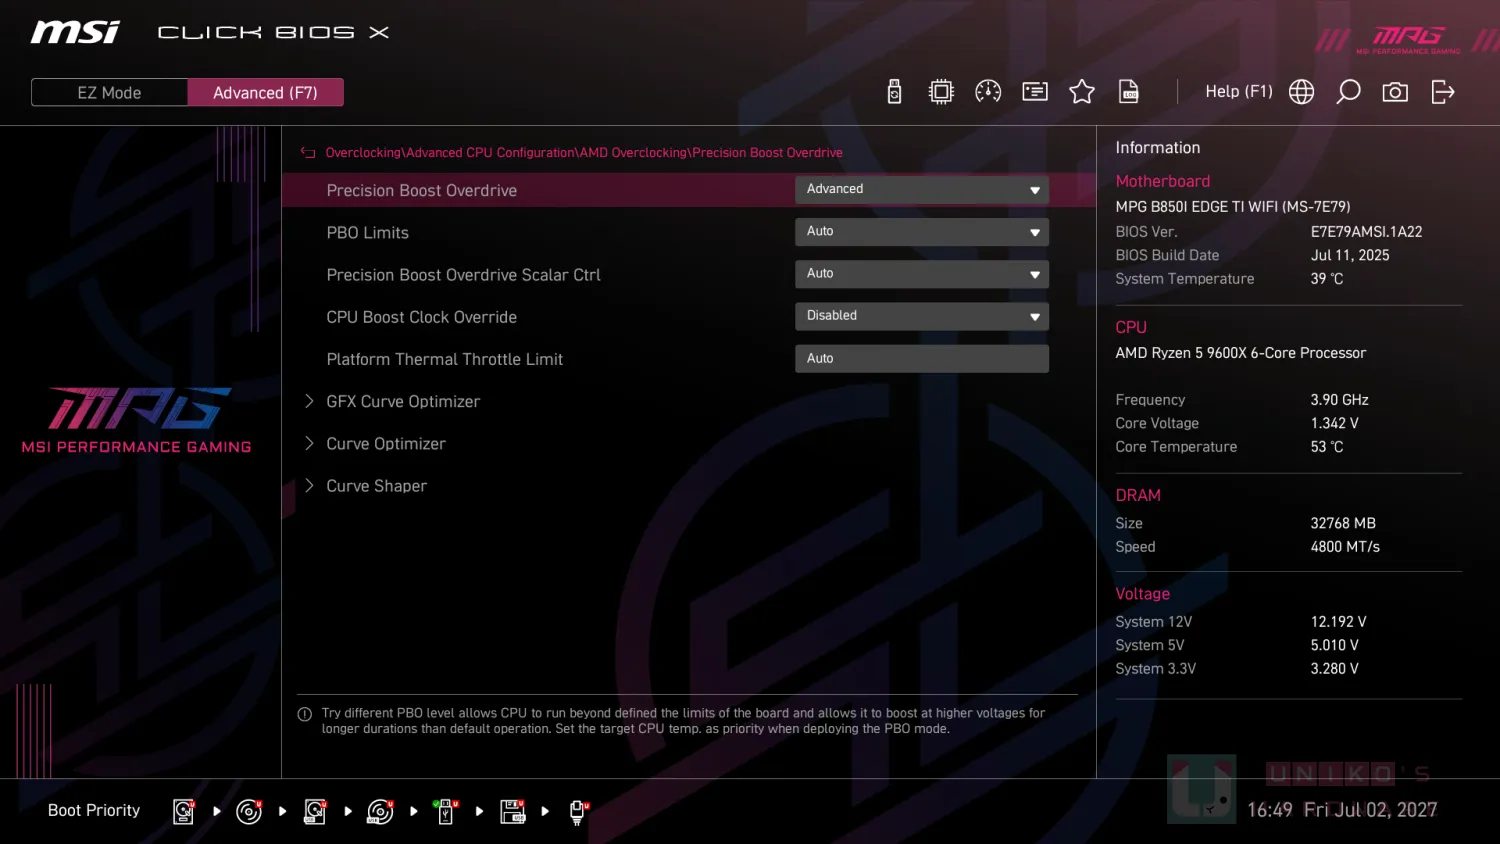Select the Advanced (F7) tab
The width and height of the screenshot is (1500, 844).
point(265,92)
